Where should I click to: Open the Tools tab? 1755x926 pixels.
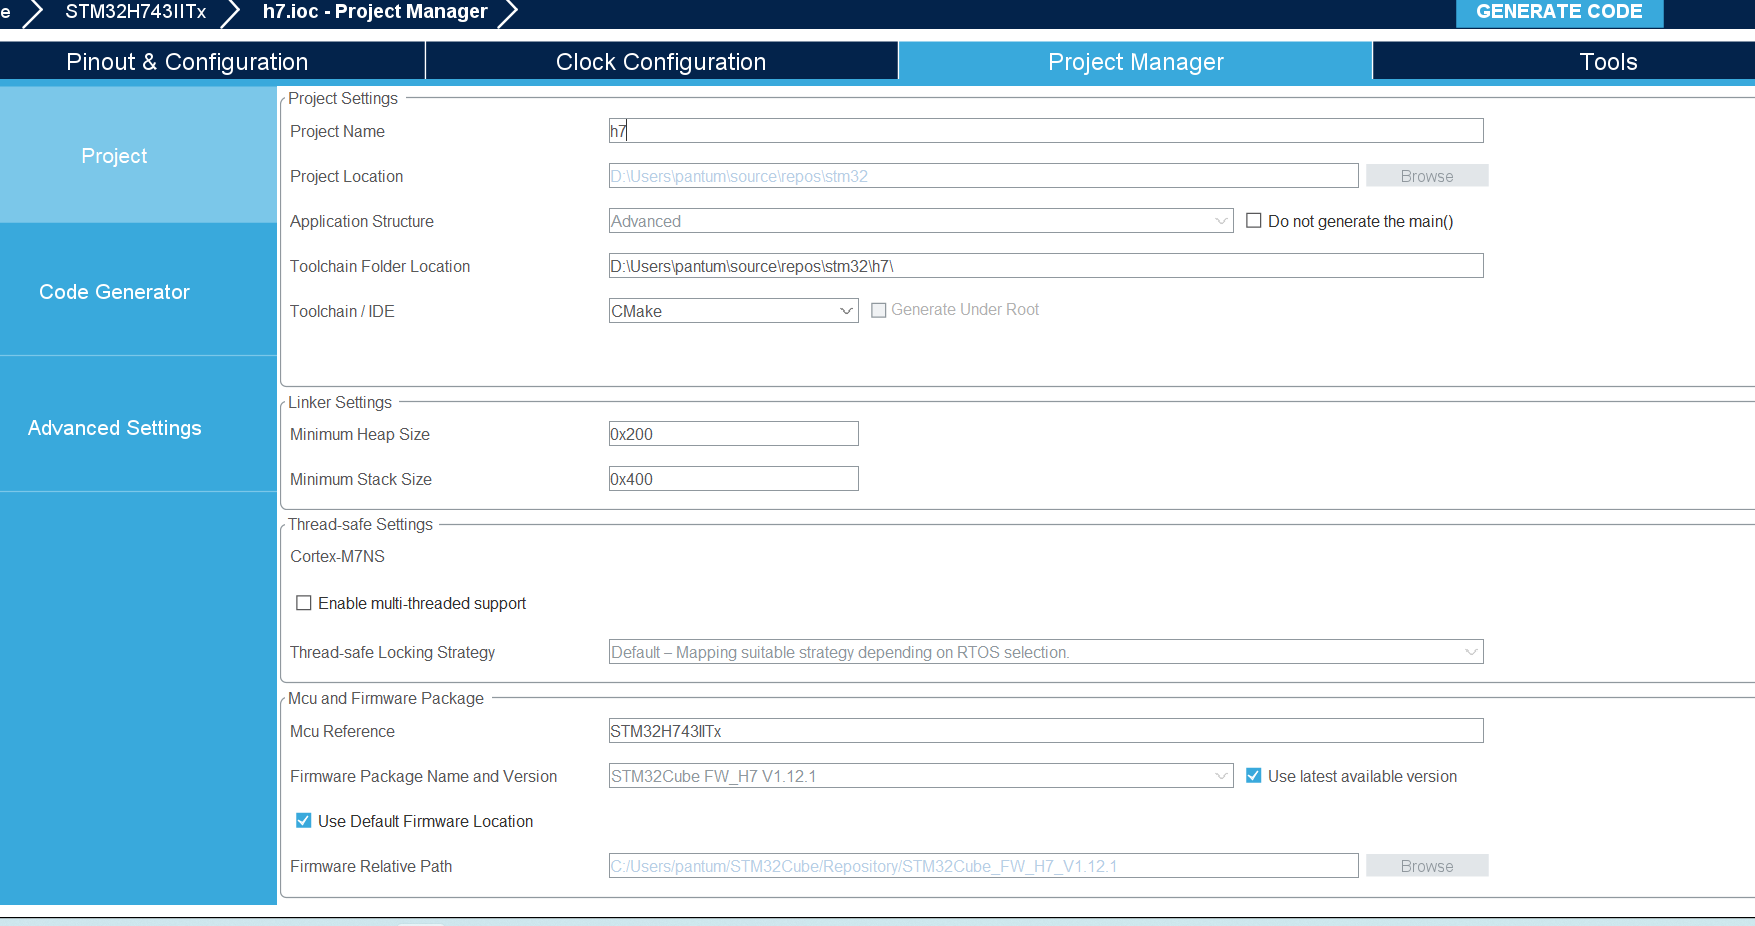[x=1608, y=62]
